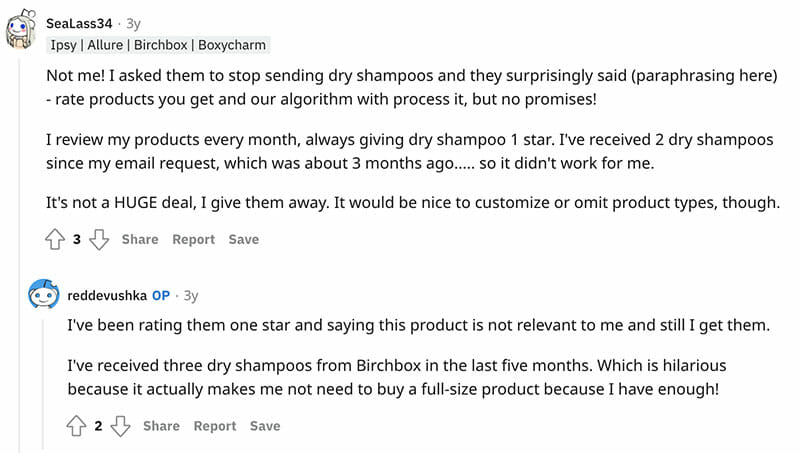Image resolution: width=800 pixels, height=453 pixels.
Task: Collapse reddevushka's reply thread line
Action: pos(43,380)
